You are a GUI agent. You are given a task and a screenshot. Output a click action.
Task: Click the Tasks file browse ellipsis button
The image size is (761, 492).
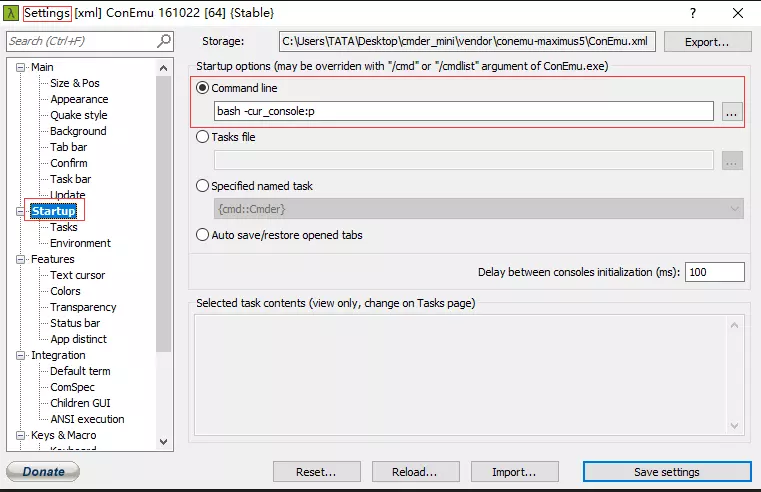[732, 160]
